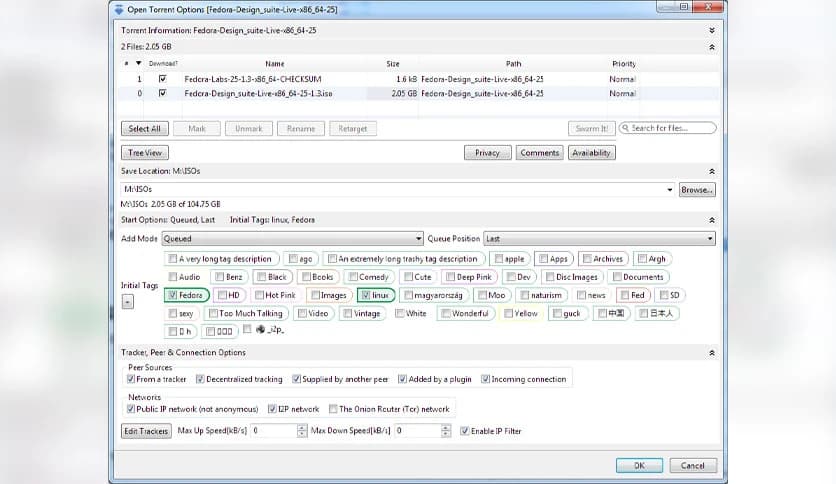Sort files by the Name column header

[275, 63]
